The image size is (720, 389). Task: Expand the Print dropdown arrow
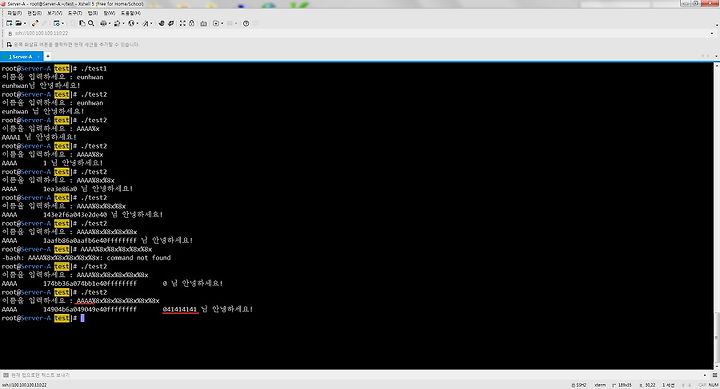[109, 23]
